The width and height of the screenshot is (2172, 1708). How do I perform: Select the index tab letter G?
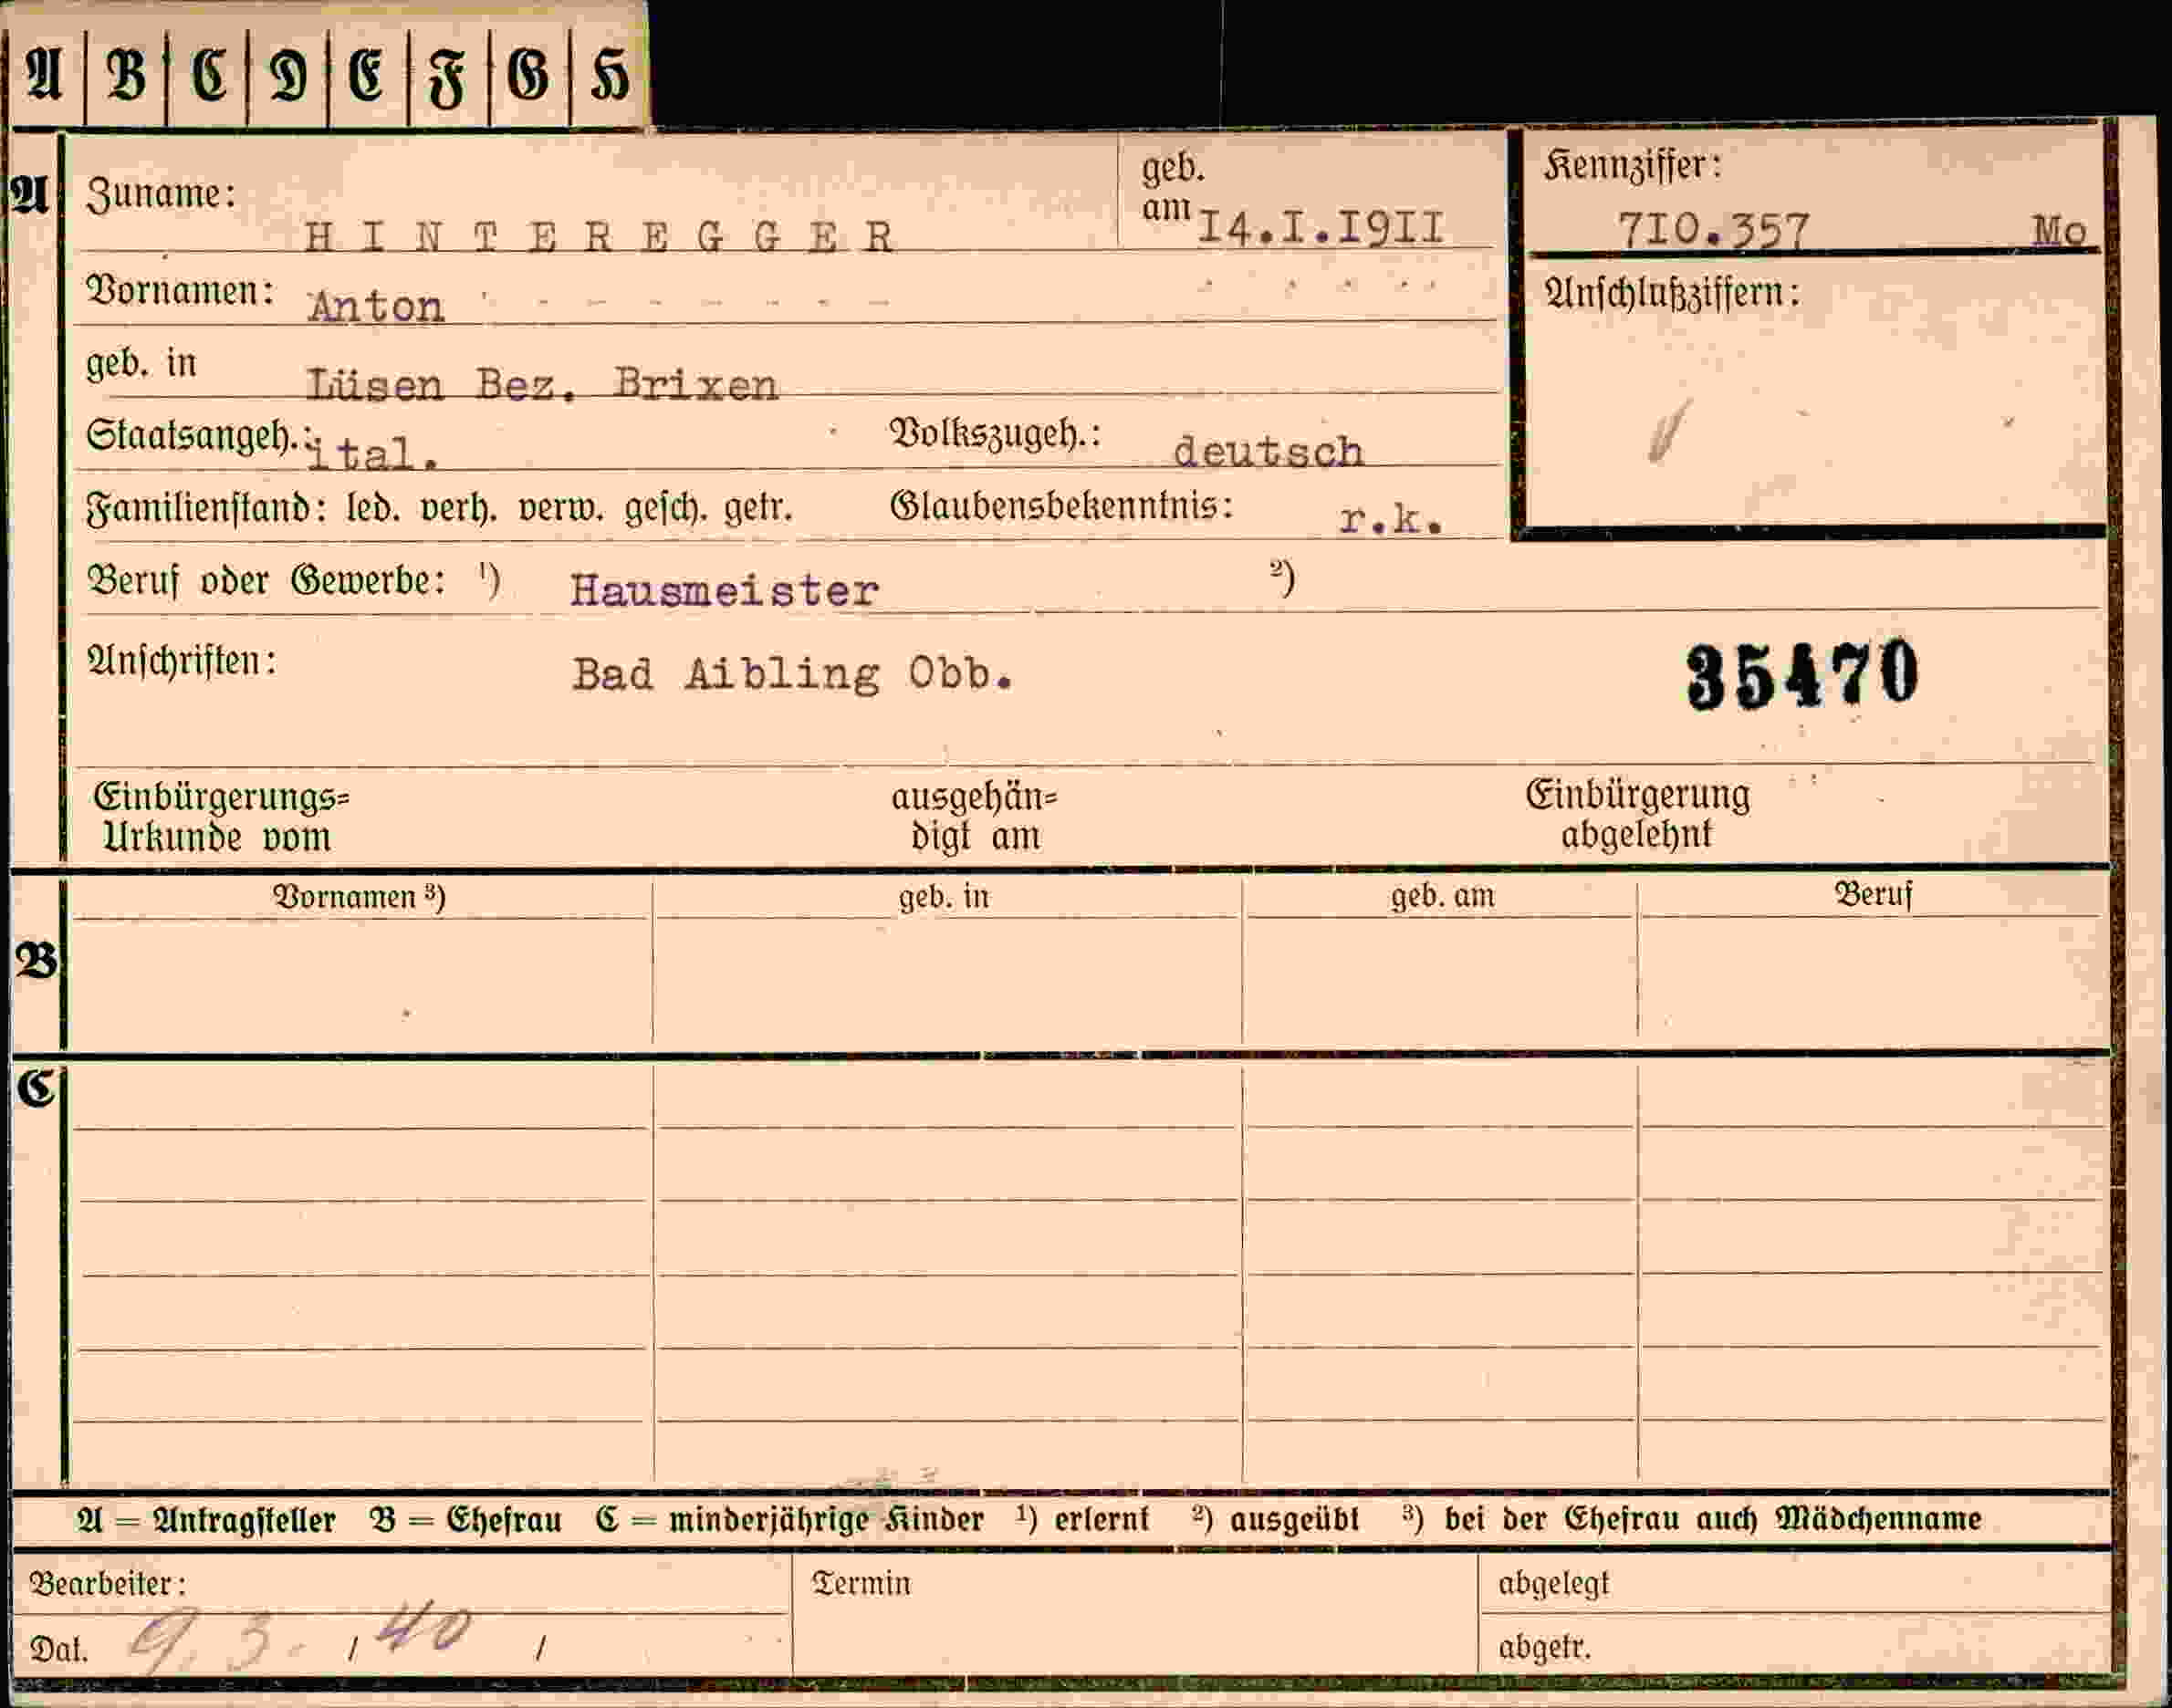(x=528, y=76)
